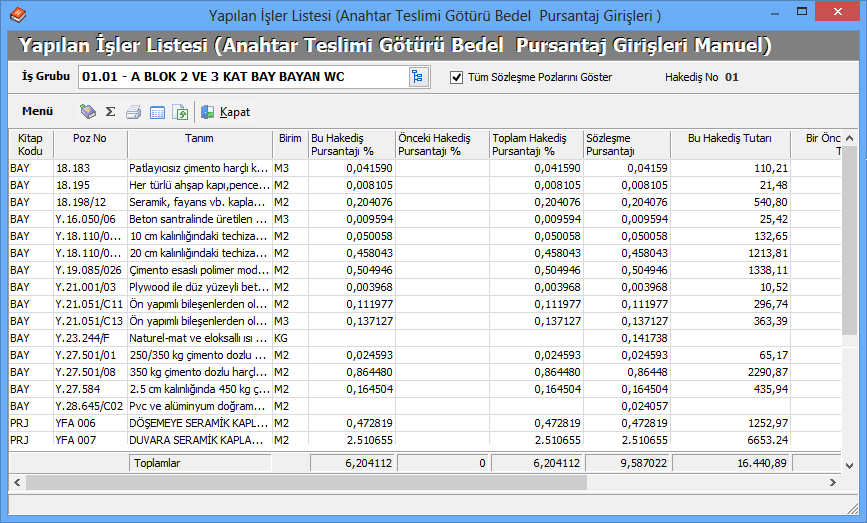
Task: Click the export sheet icon with green arrow
Action: [x=179, y=112]
